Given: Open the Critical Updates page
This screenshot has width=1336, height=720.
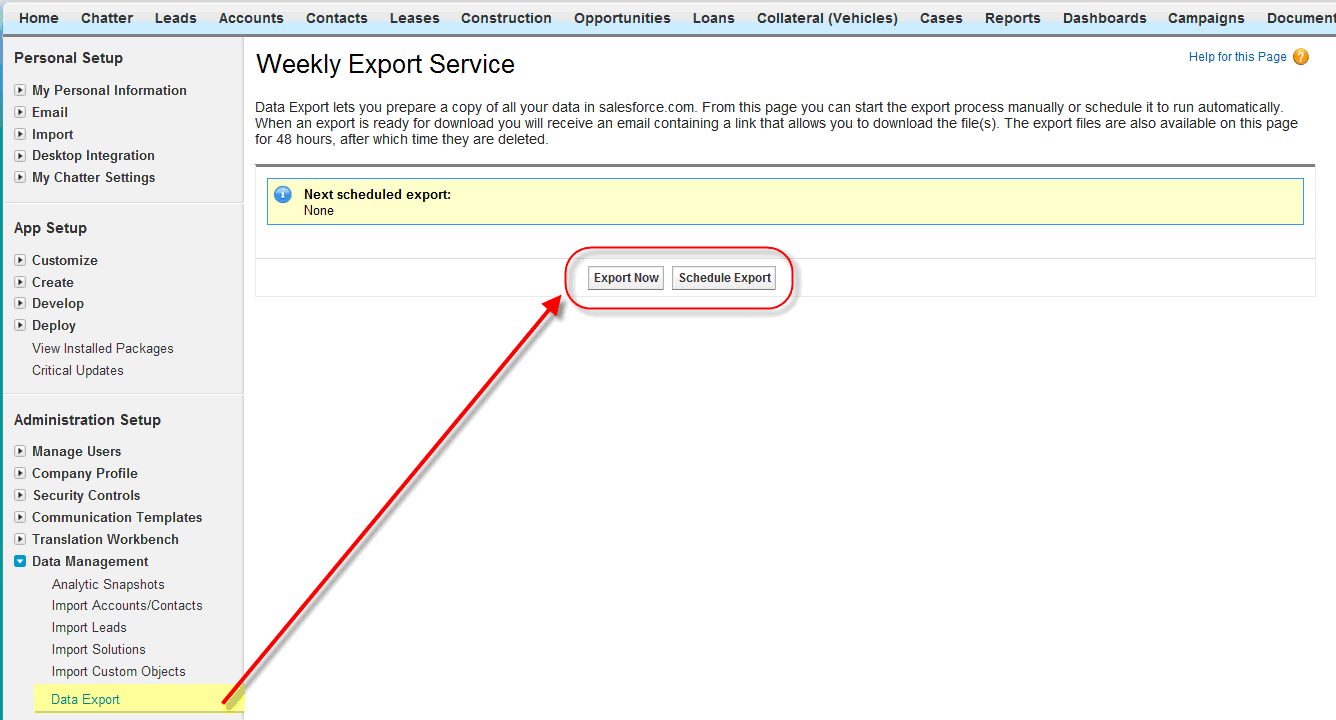Looking at the screenshot, I should pyautogui.click(x=77, y=370).
